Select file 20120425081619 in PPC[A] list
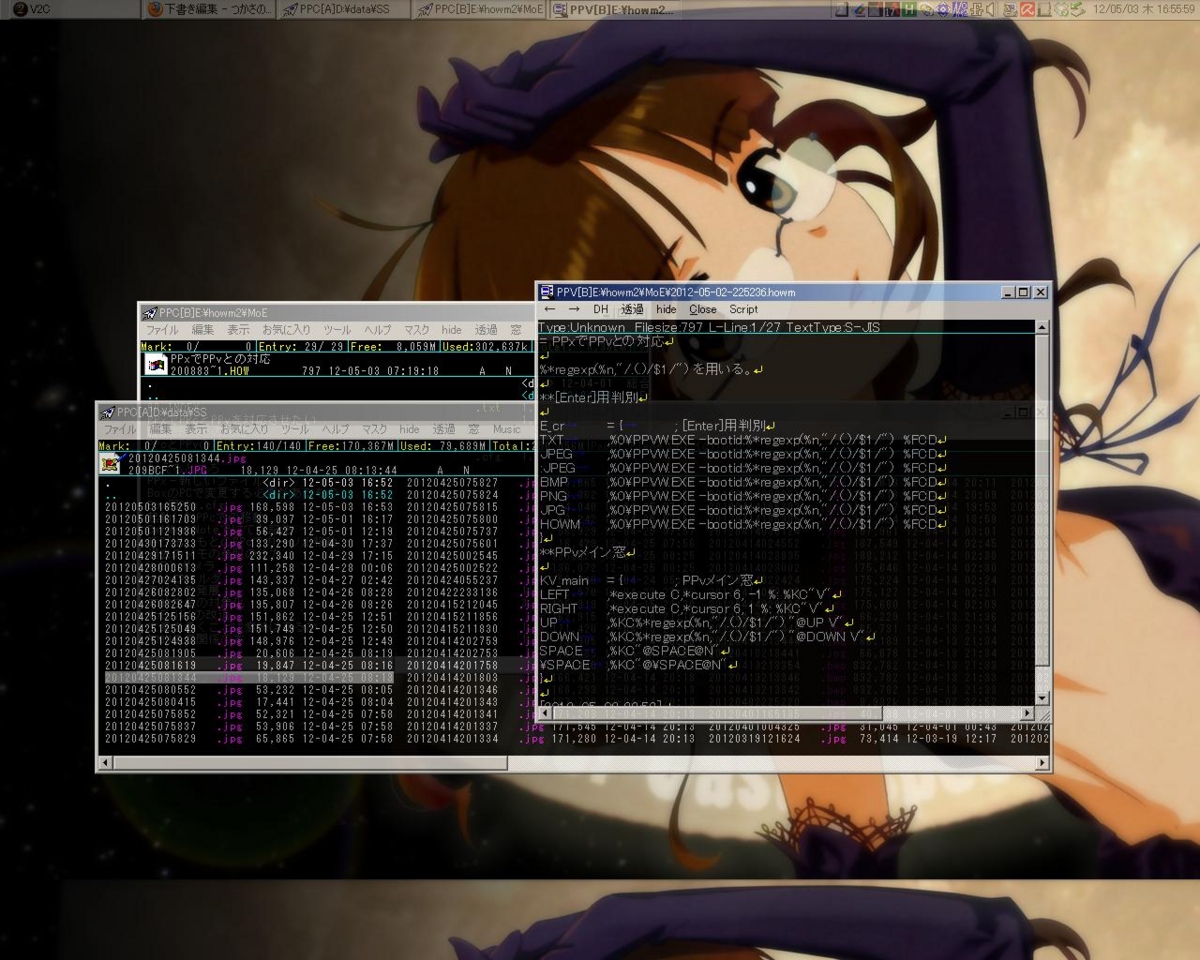 pyautogui.click(x=248, y=664)
